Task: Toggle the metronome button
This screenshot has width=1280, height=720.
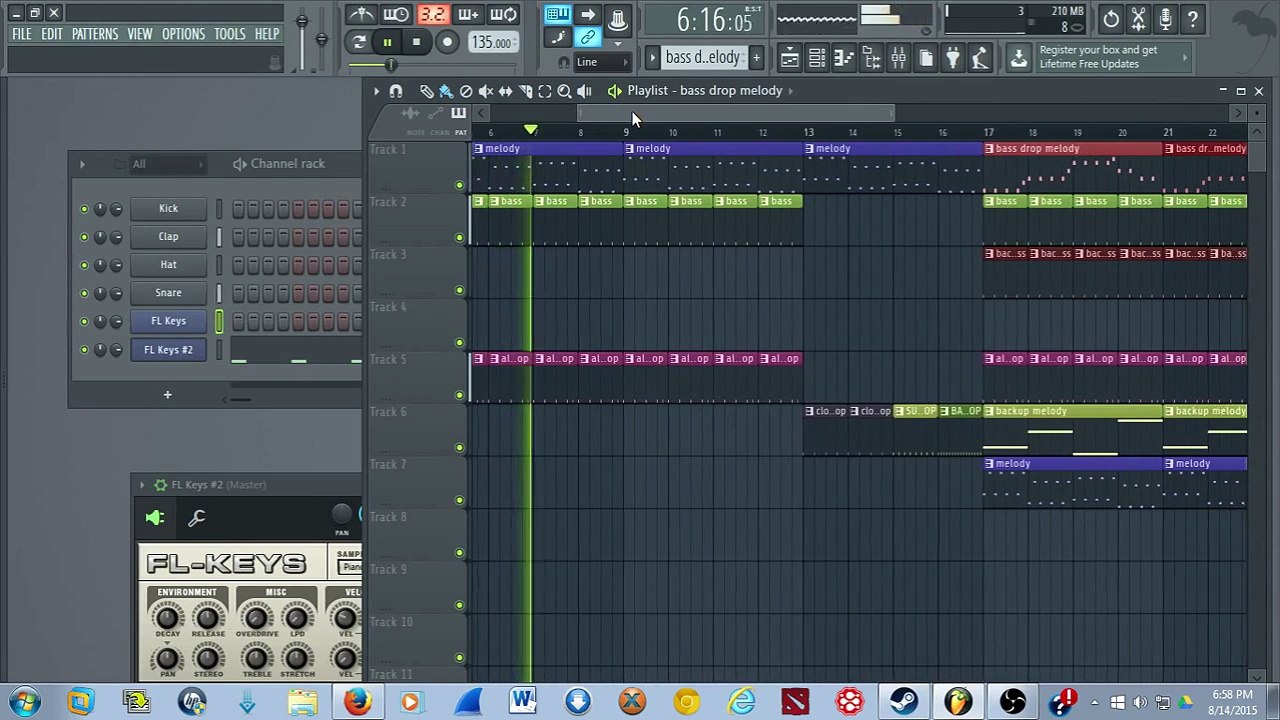Action: pyautogui.click(x=361, y=15)
